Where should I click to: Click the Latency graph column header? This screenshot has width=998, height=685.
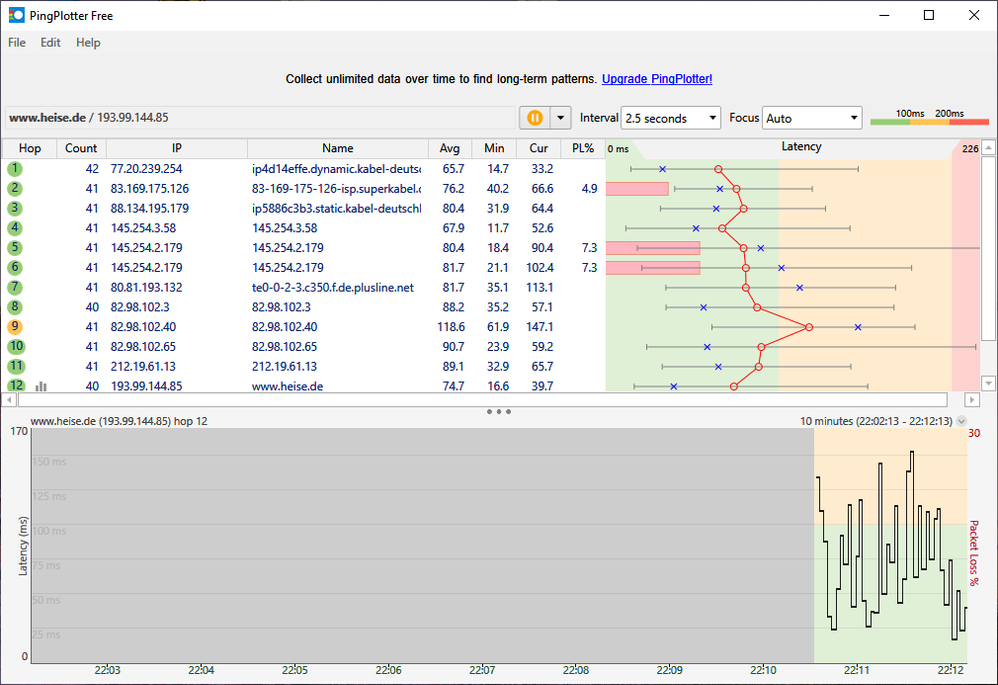point(801,147)
